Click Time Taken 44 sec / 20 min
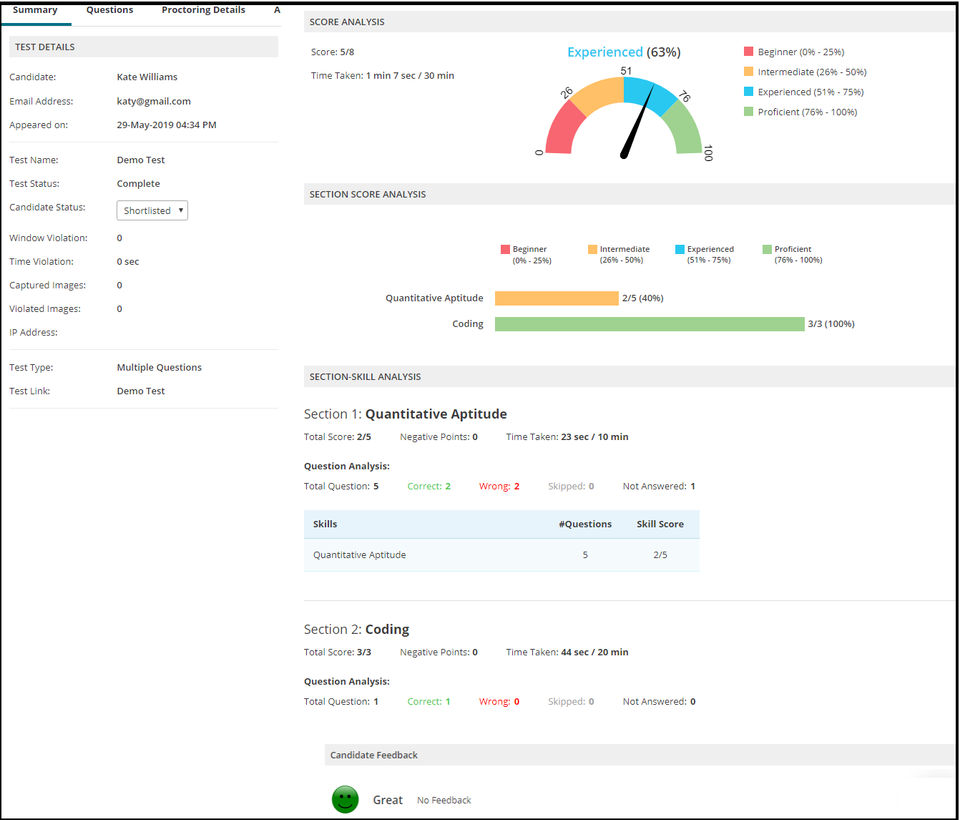Screen dimensions: 960x820 pyautogui.click(x=567, y=652)
